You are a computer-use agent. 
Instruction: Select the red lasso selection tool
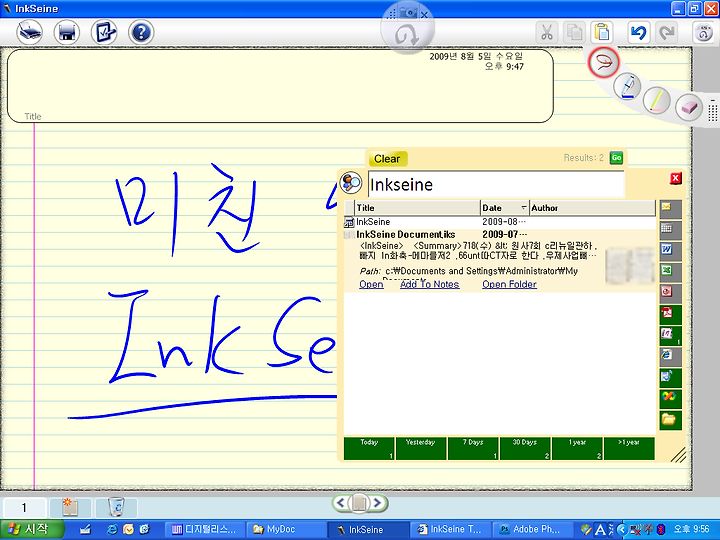click(x=604, y=62)
